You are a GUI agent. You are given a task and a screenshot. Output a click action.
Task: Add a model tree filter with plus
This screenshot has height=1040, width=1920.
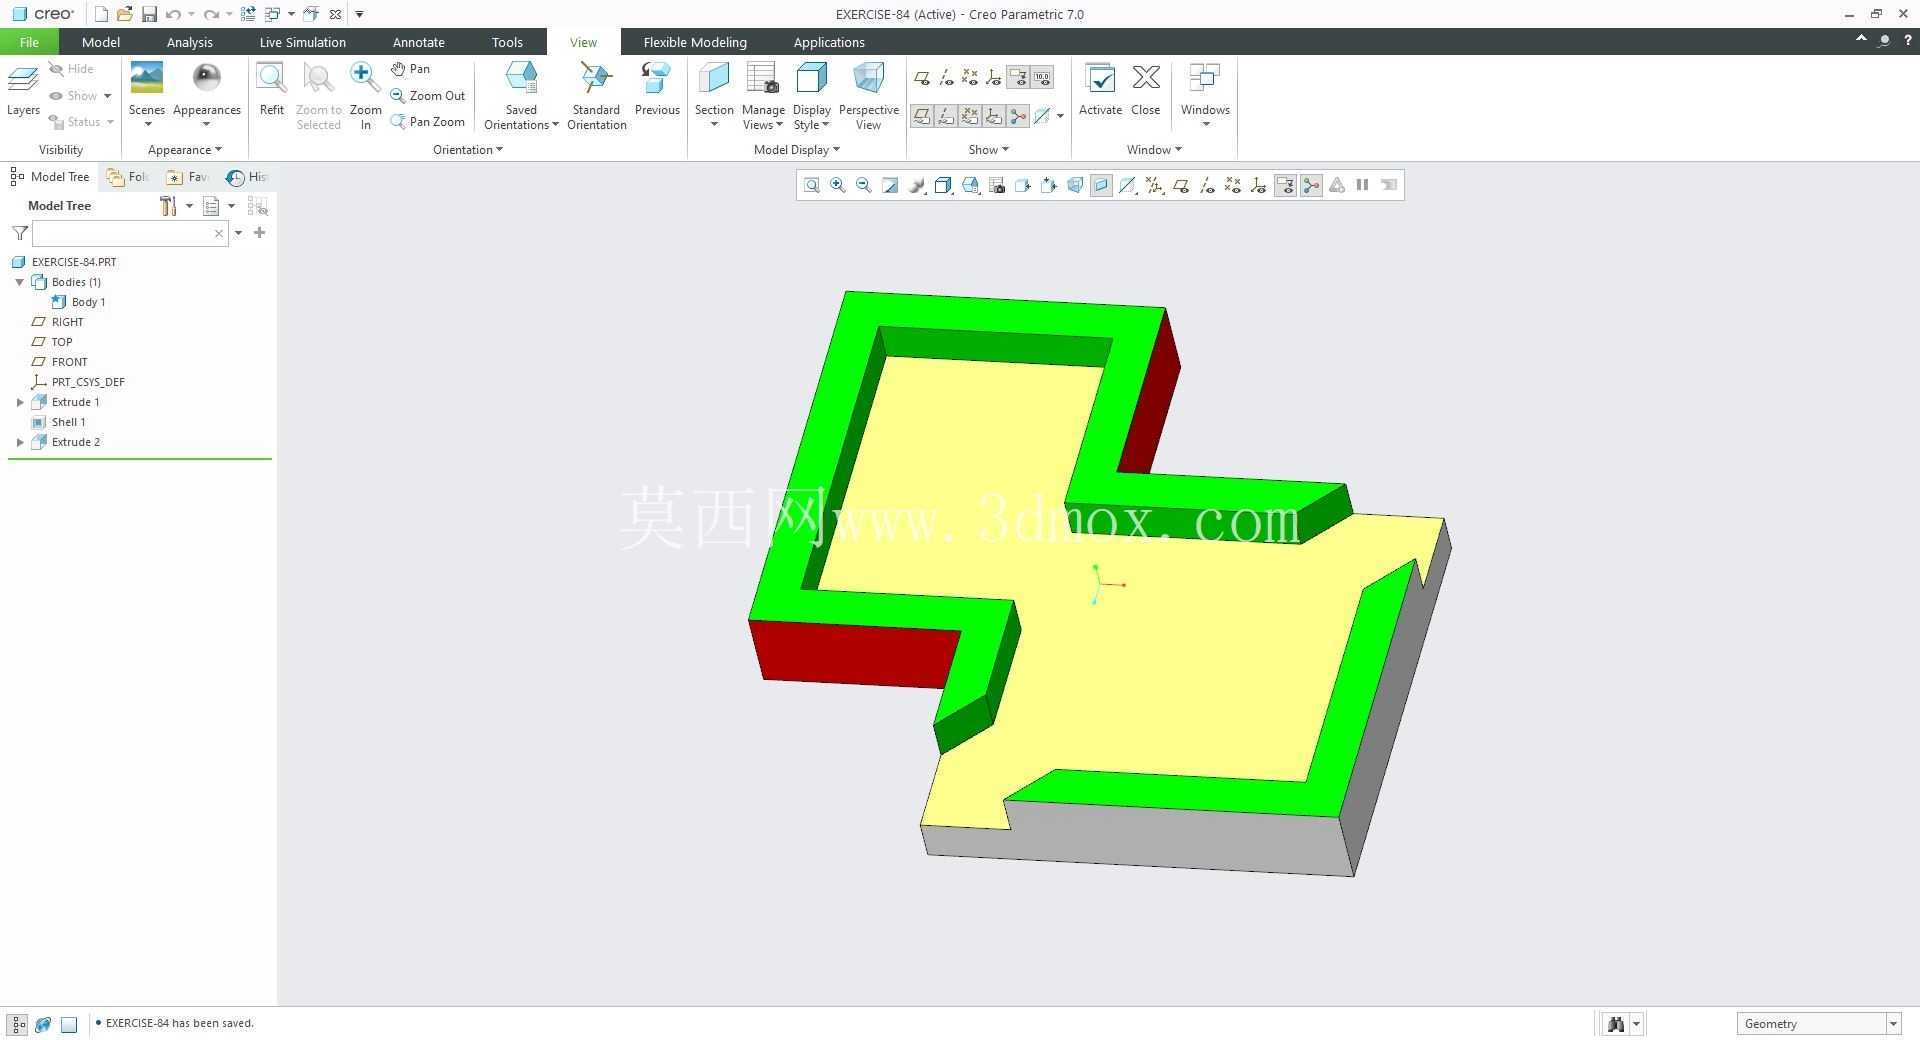point(260,233)
